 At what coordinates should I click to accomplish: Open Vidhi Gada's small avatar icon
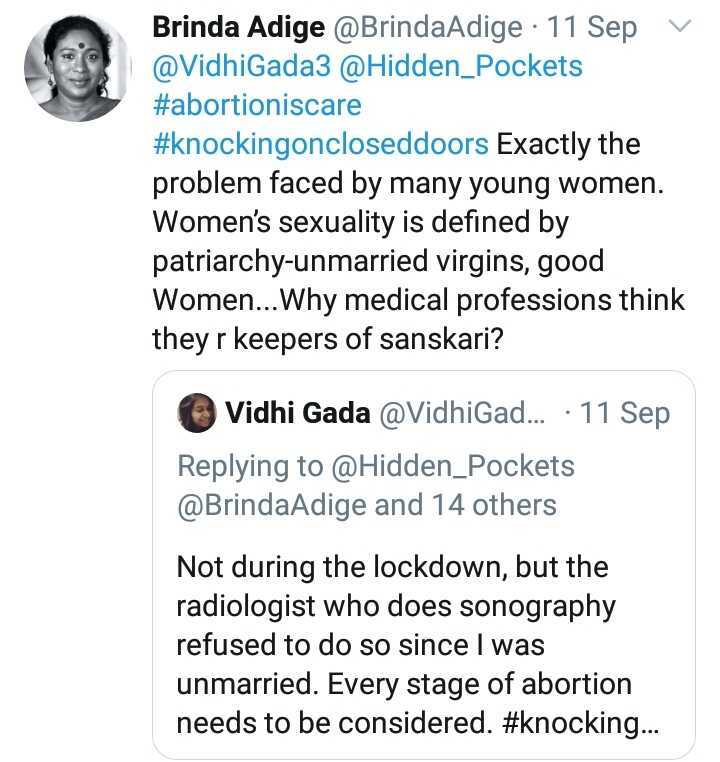point(197,412)
